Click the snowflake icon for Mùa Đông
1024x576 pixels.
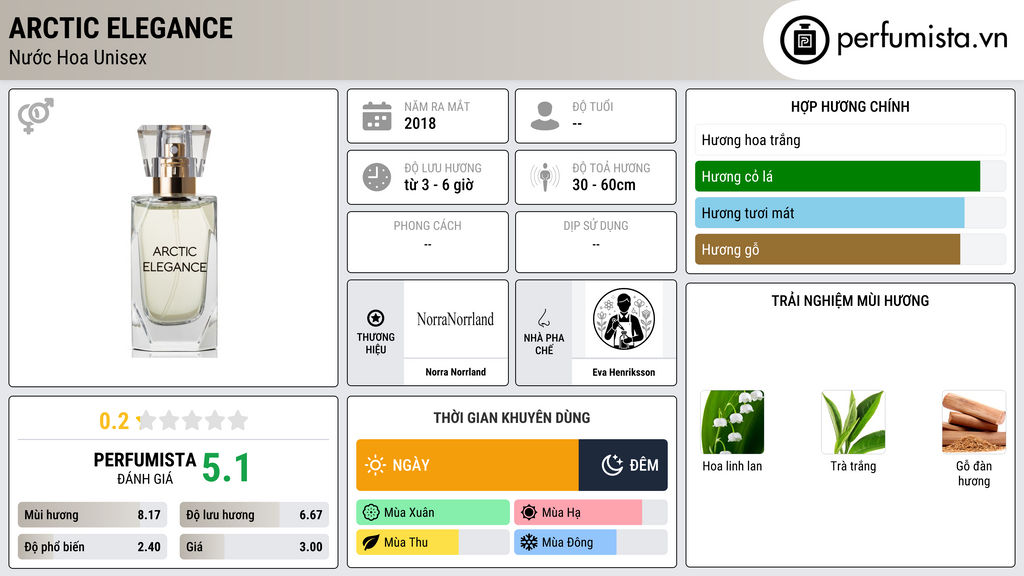click(529, 543)
